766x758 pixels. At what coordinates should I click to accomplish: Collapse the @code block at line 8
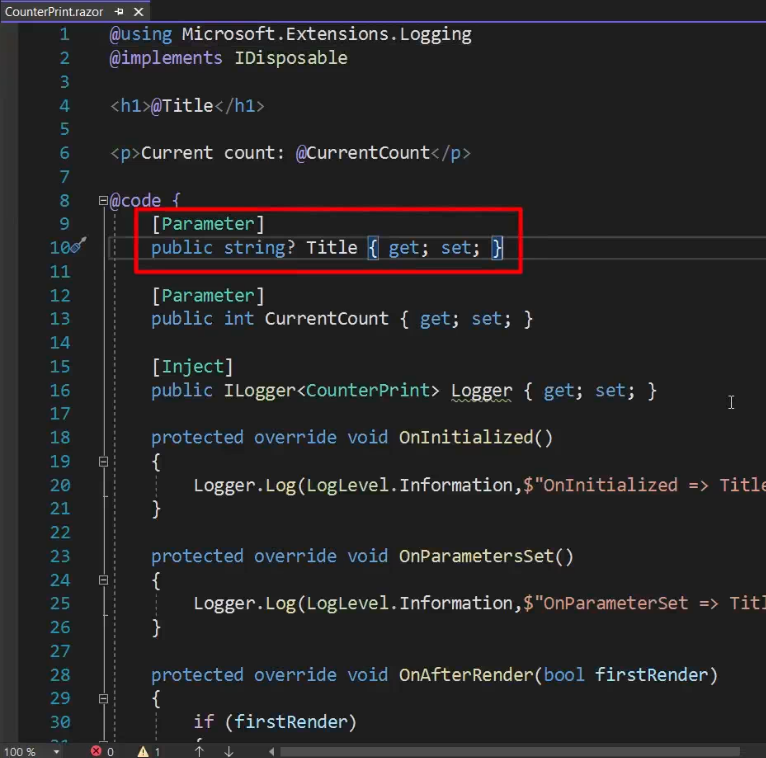click(x=103, y=200)
